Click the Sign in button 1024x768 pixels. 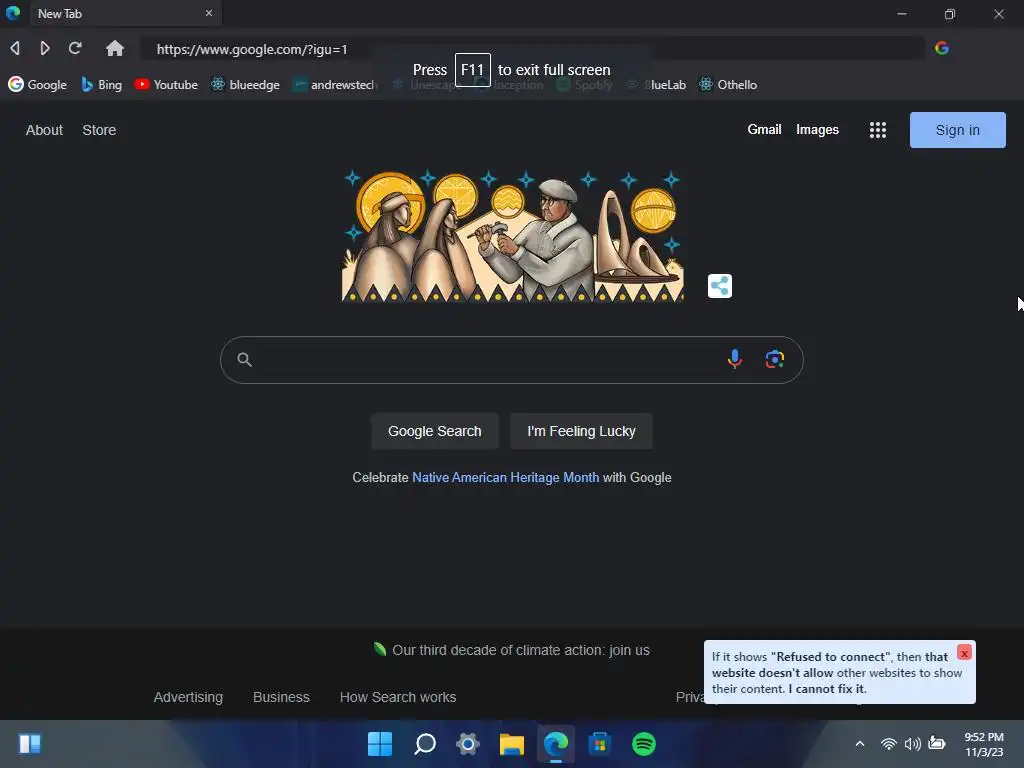(957, 130)
